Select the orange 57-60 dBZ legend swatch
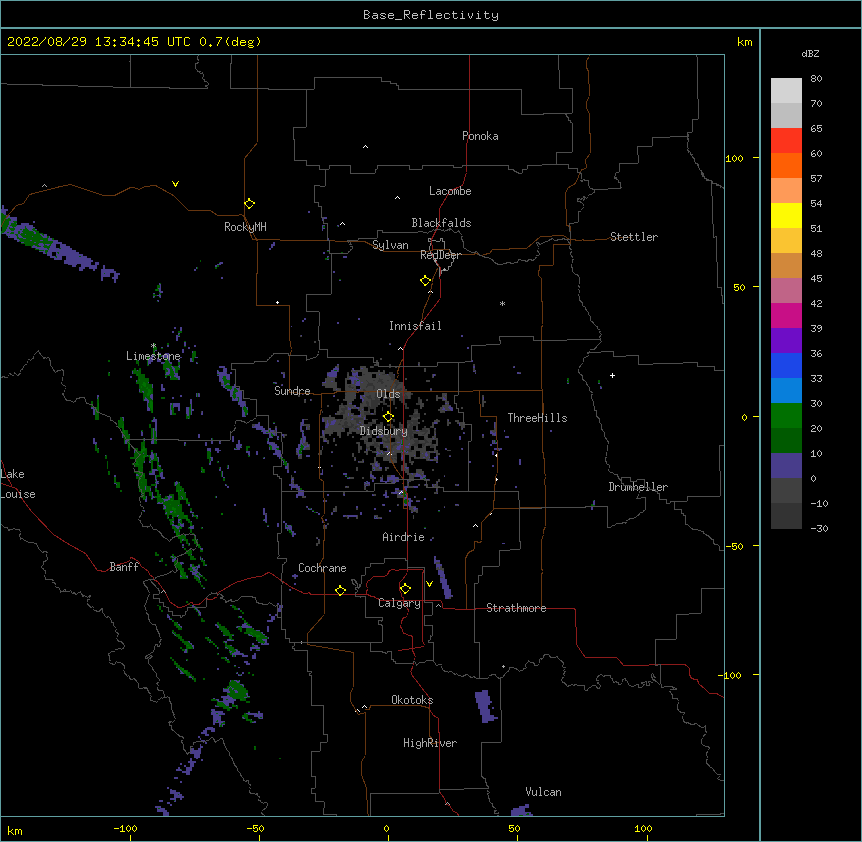Screen dimensions: 862x842 click(x=786, y=165)
